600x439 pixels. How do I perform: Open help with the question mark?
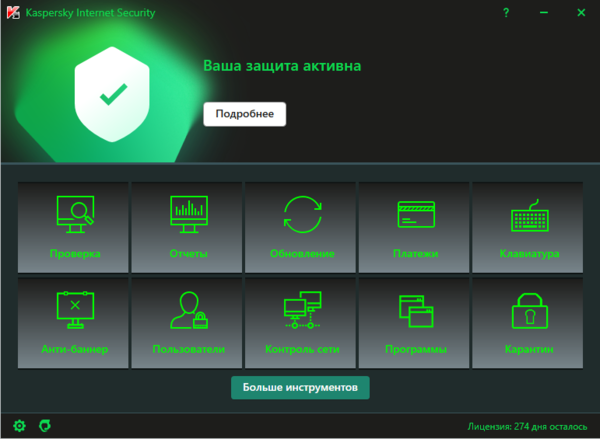pyautogui.click(x=506, y=13)
